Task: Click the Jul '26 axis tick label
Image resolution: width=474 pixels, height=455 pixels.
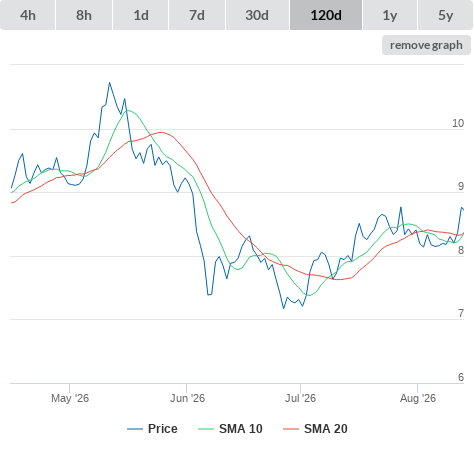Action: tap(300, 398)
